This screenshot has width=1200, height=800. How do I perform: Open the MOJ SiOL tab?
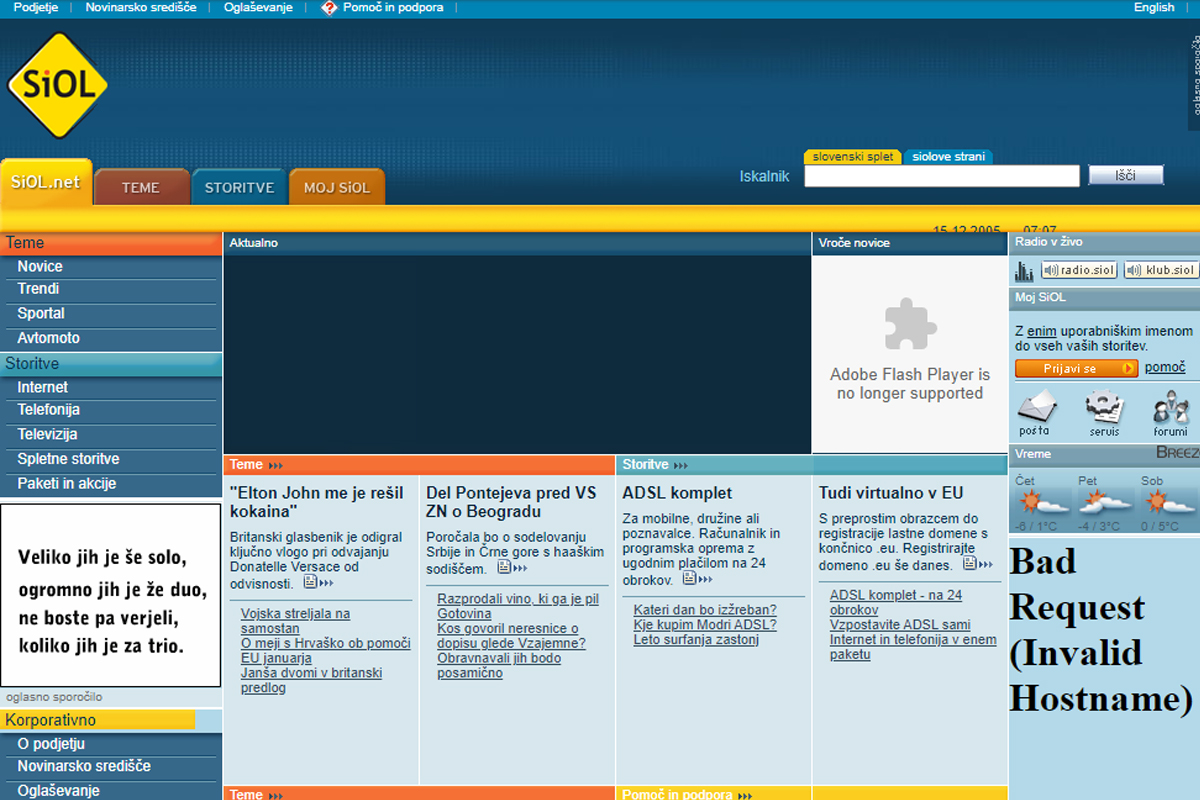tap(337, 187)
